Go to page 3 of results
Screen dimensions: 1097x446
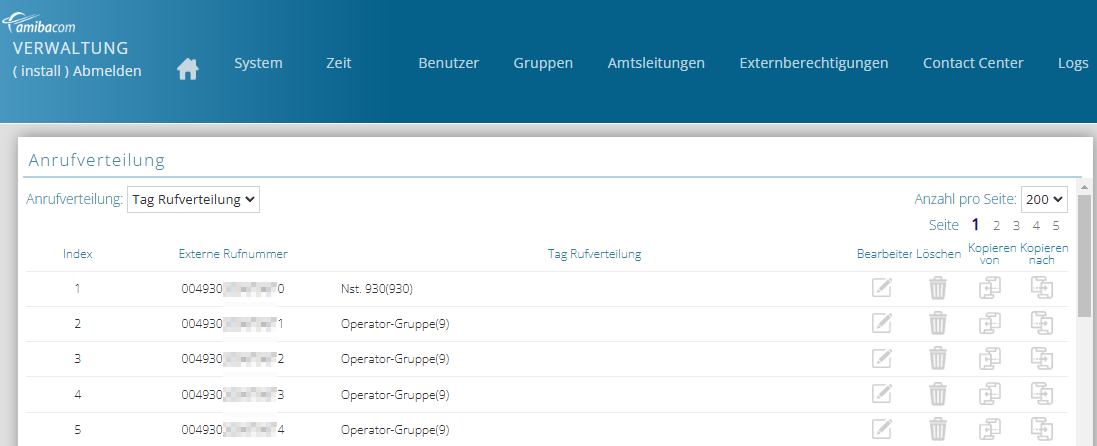[x=1016, y=226]
